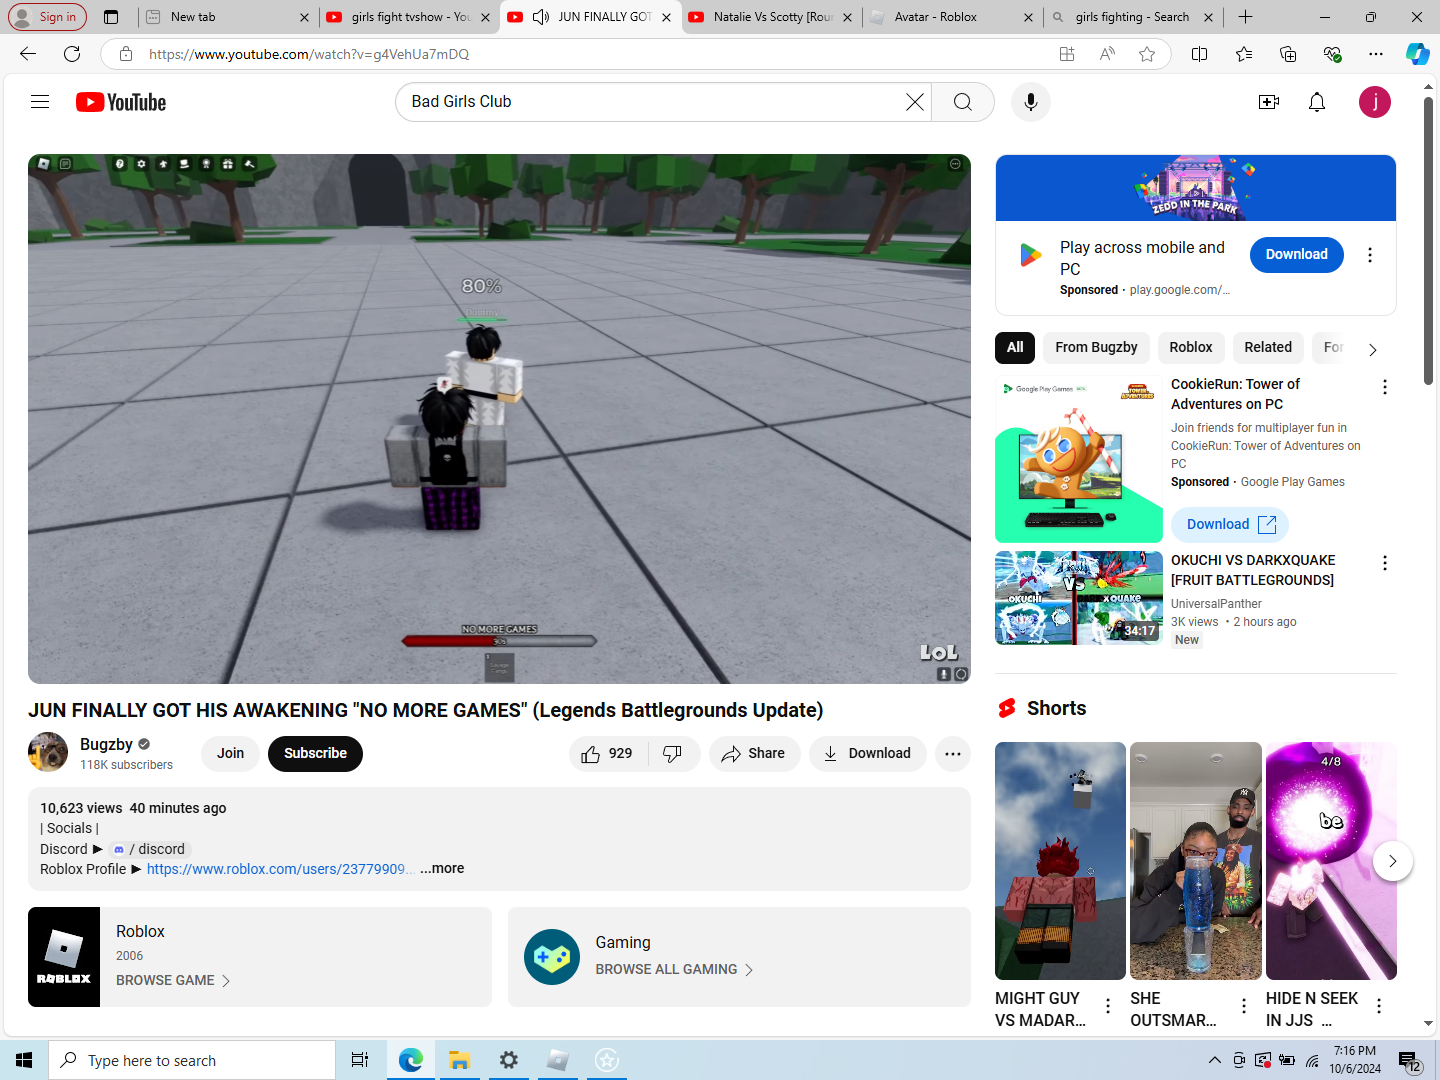The image size is (1440, 1080).
Task: Mute the JUN FINALLY GOT tab audio
Action: coord(541,17)
